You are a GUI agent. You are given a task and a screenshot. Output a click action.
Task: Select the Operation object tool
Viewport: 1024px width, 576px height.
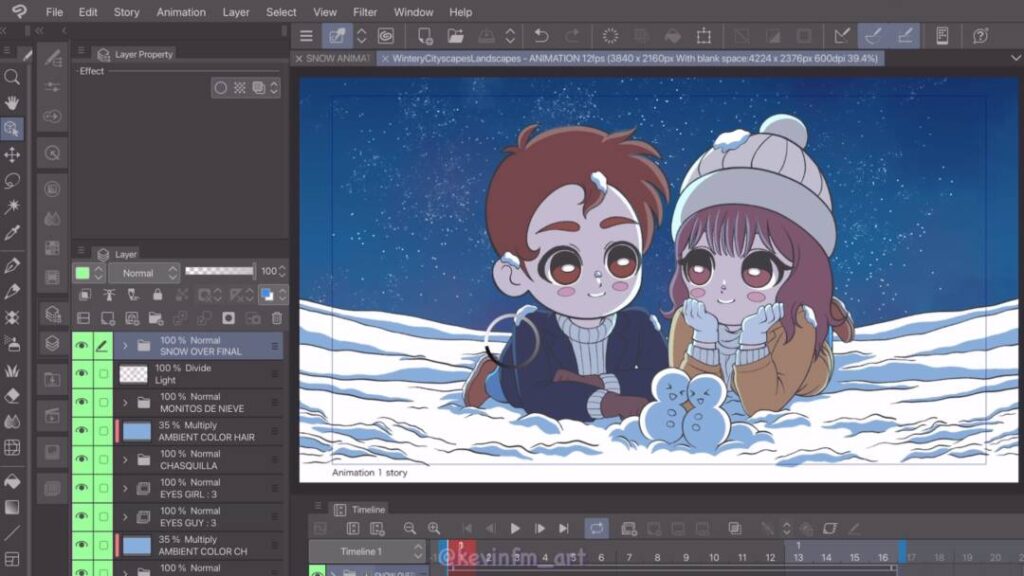tap(12, 129)
